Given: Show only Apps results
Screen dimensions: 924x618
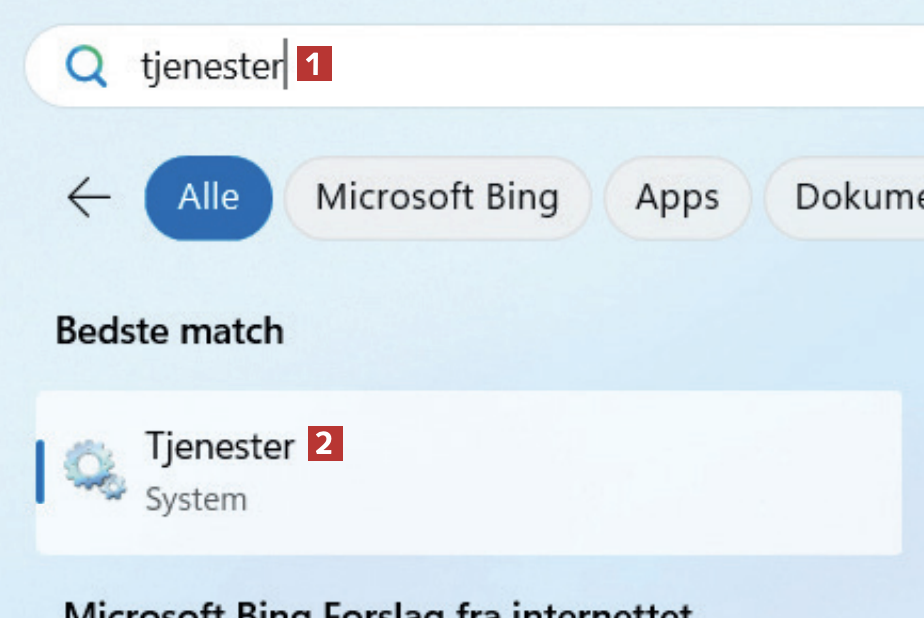Looking at the screenshot, I should tap(677, 198).
